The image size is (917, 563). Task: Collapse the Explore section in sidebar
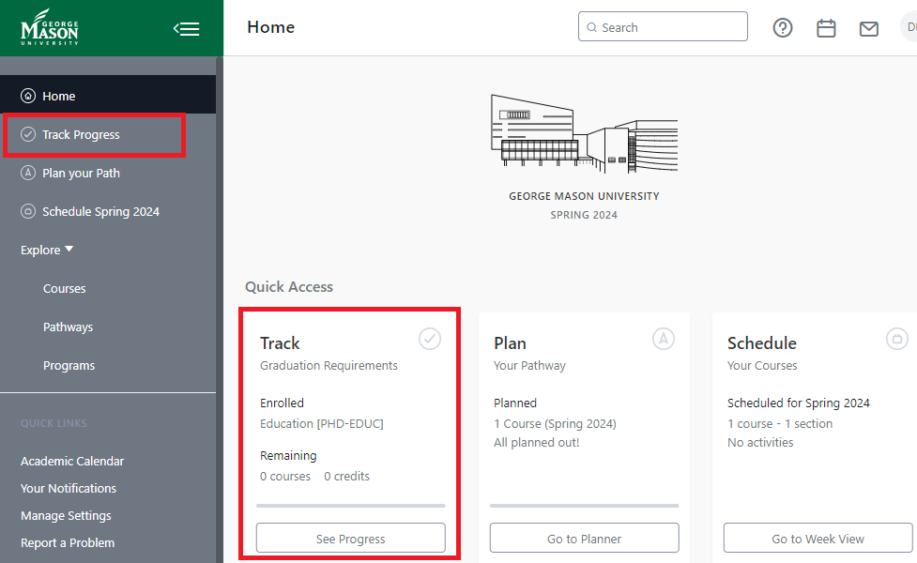(x=47, y=250)
